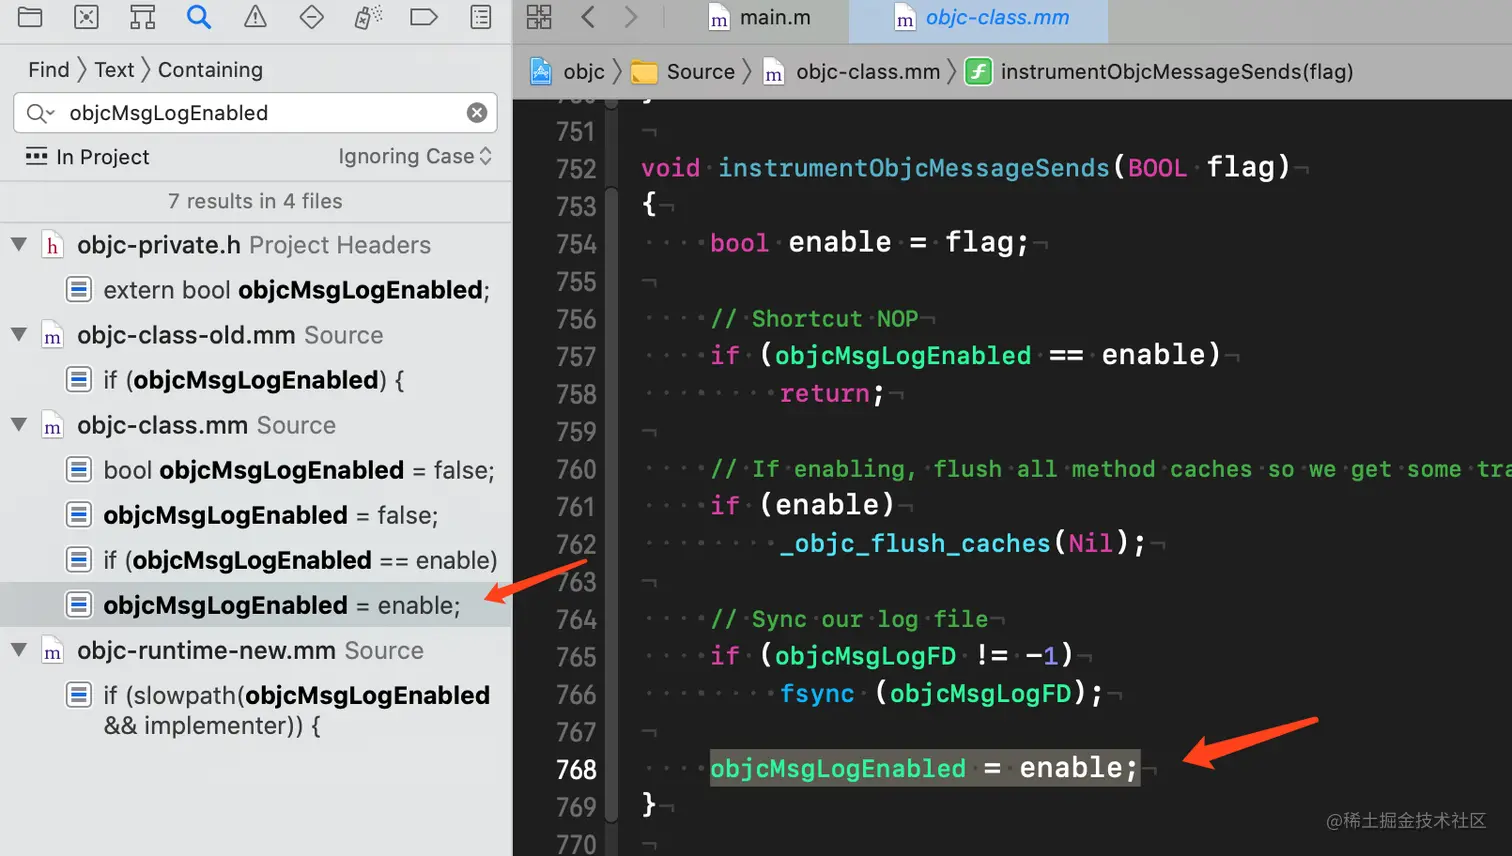Collapse the objc-runtime-new.mm results group
The width and height of the screenshot is (1512, 856).
pyautogui.click(x=18, y=649)
